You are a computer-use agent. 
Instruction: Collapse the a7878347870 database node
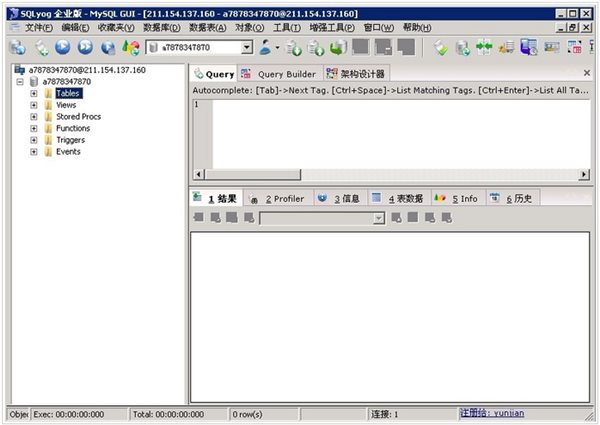(x=20, y=81)
